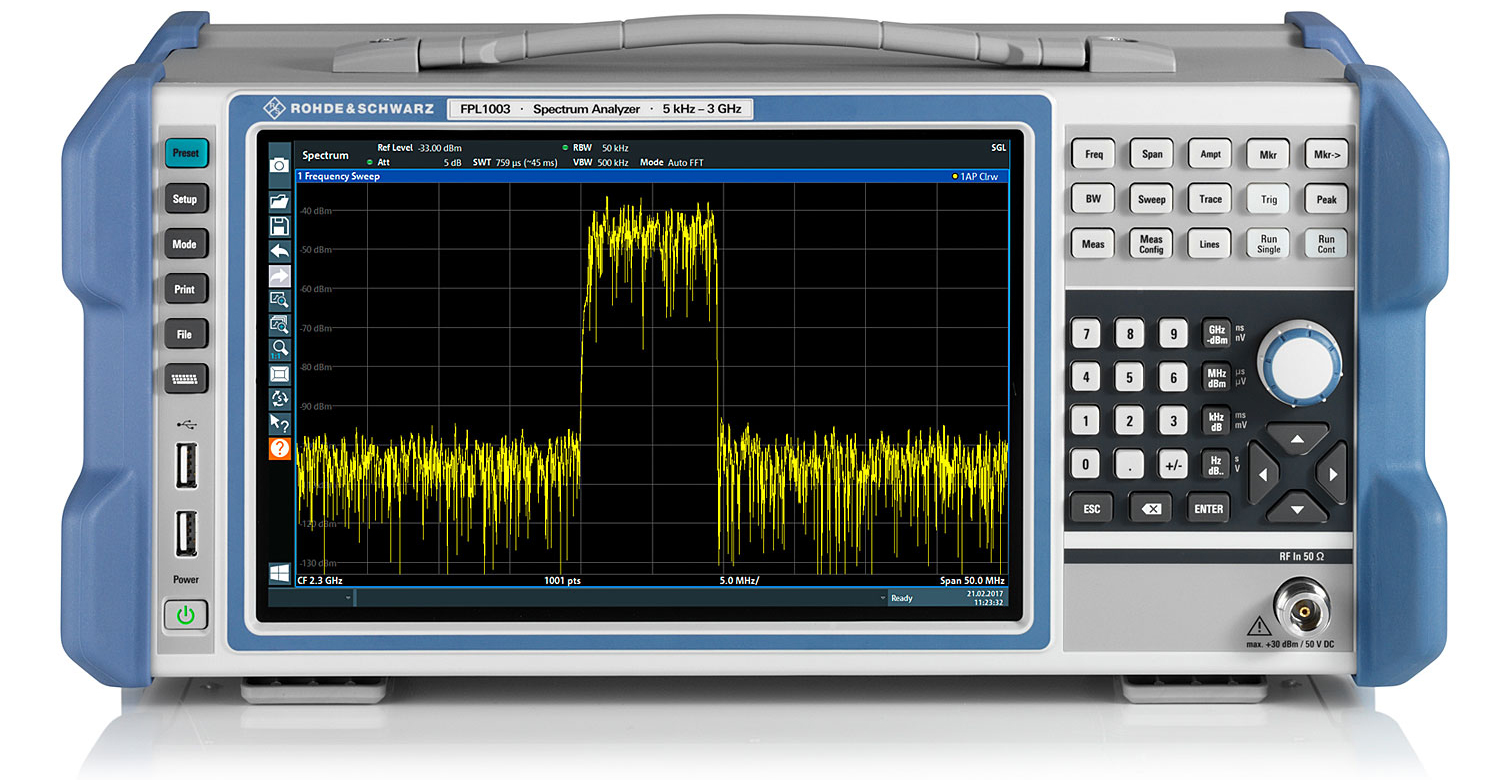Open a file using the folder icon
This screenshot has width=1500, height=780.
(280, 201)
